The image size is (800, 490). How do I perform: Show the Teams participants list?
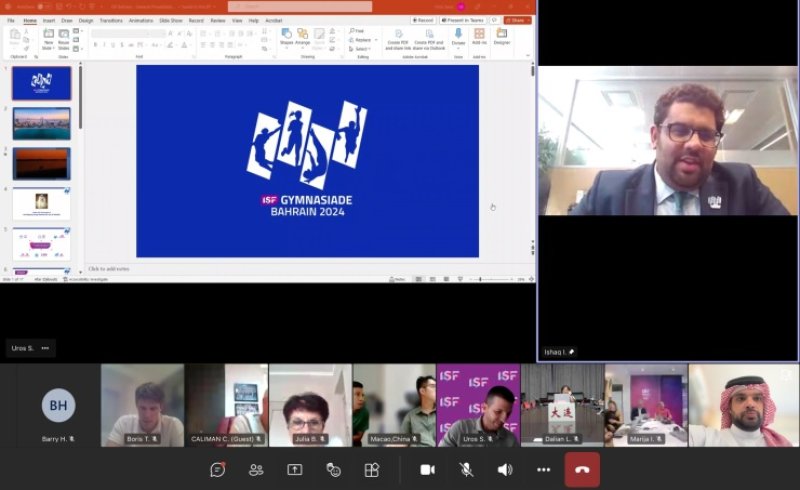click(x=256, y=470)
